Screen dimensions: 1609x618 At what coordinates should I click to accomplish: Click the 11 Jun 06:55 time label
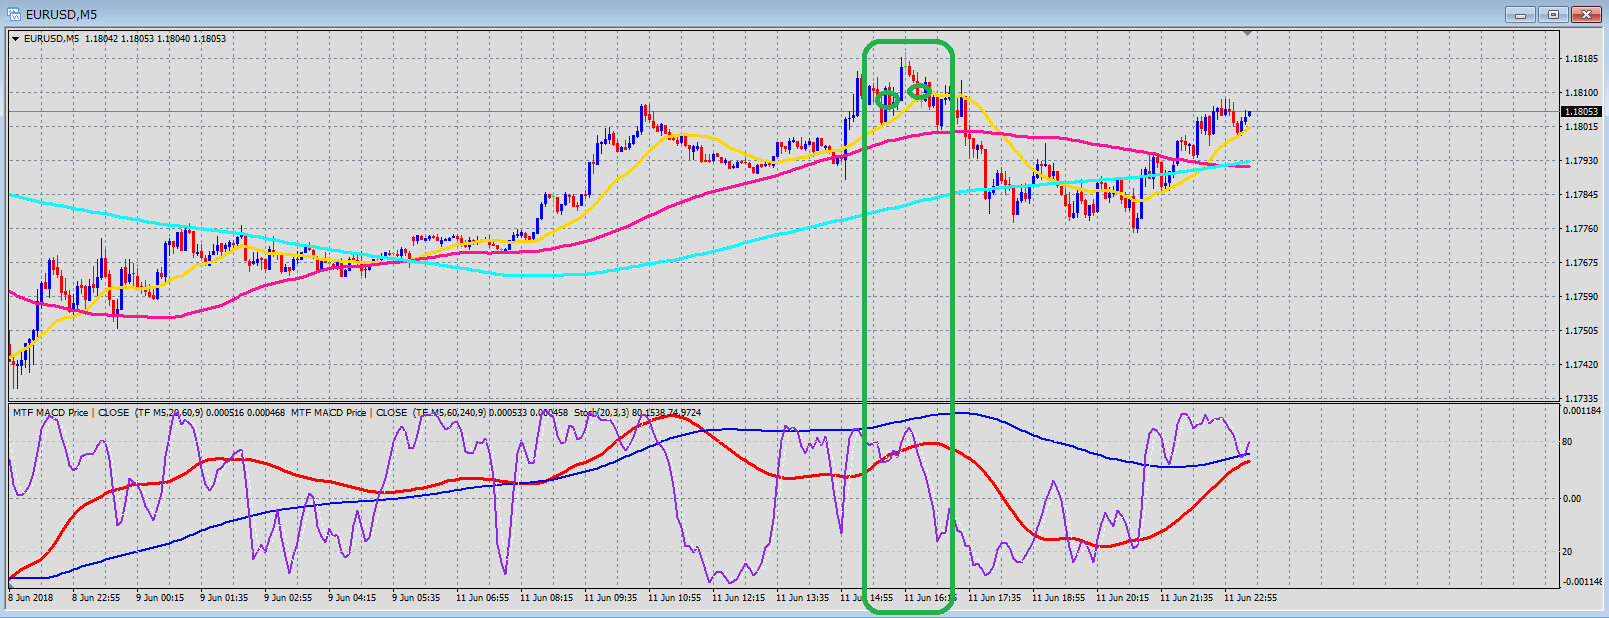tap(483, 598)
